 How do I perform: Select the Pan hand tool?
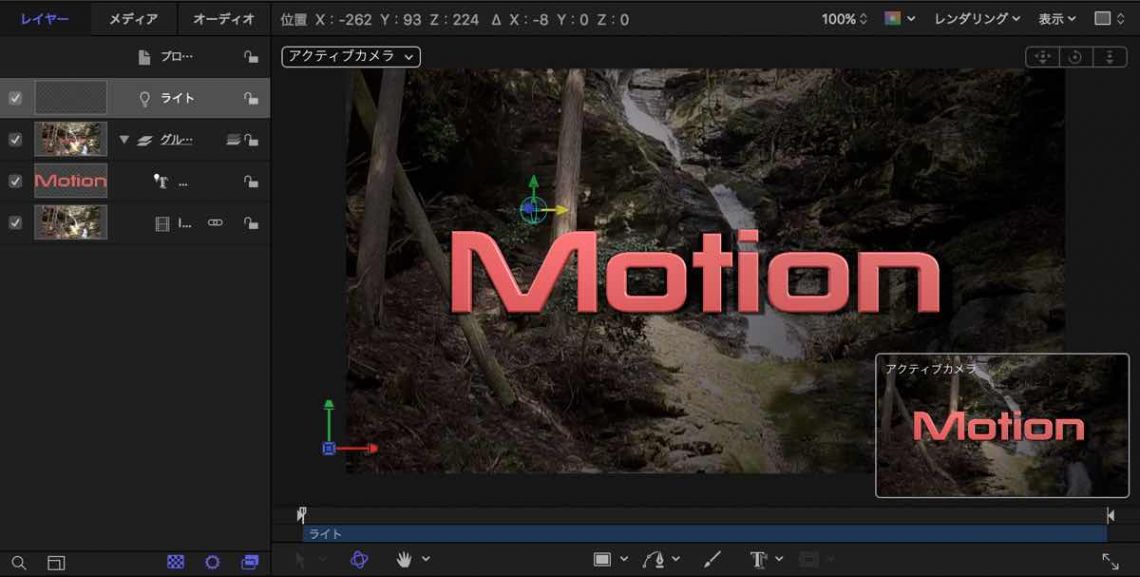(x=405, y=560)
